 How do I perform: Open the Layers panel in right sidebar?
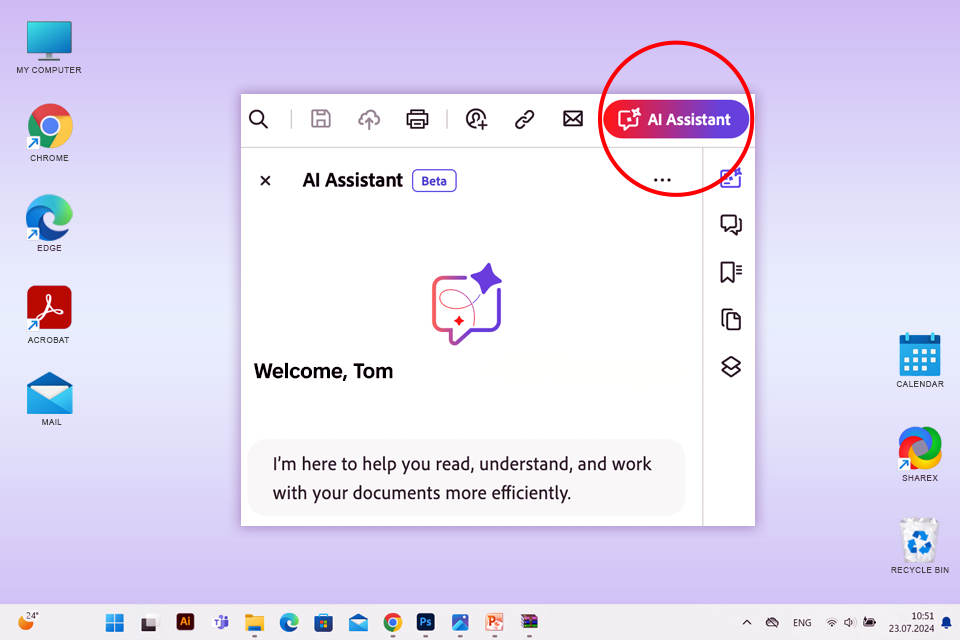click(730, 367)
